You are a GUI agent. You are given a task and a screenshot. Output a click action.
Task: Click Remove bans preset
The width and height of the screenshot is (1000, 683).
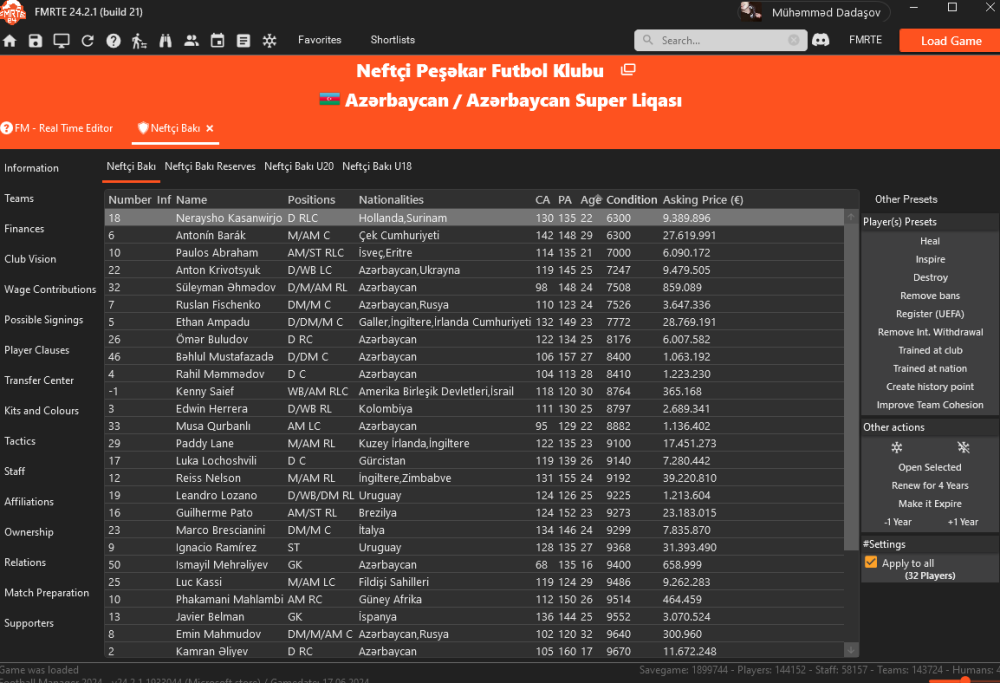click(930, 296)
